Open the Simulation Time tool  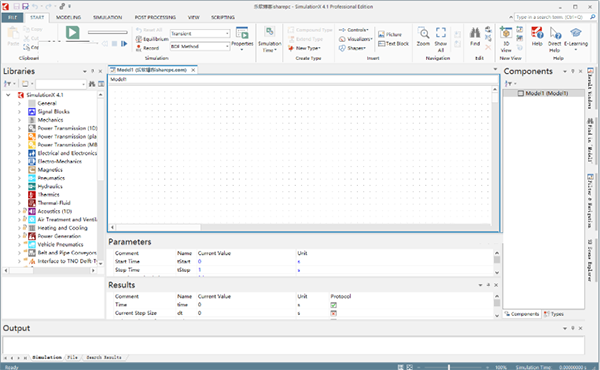(x=270, y=39)
